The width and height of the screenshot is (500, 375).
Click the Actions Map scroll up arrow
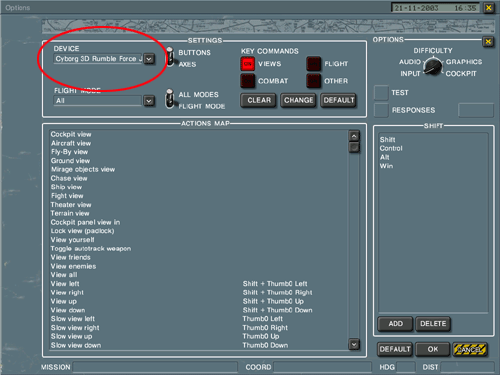354,136
